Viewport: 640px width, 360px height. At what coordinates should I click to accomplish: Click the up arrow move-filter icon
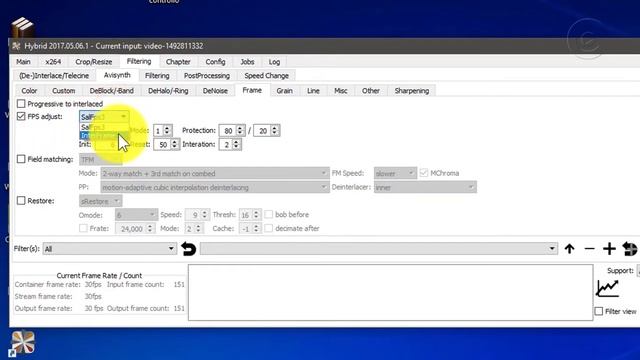(569, 249)
